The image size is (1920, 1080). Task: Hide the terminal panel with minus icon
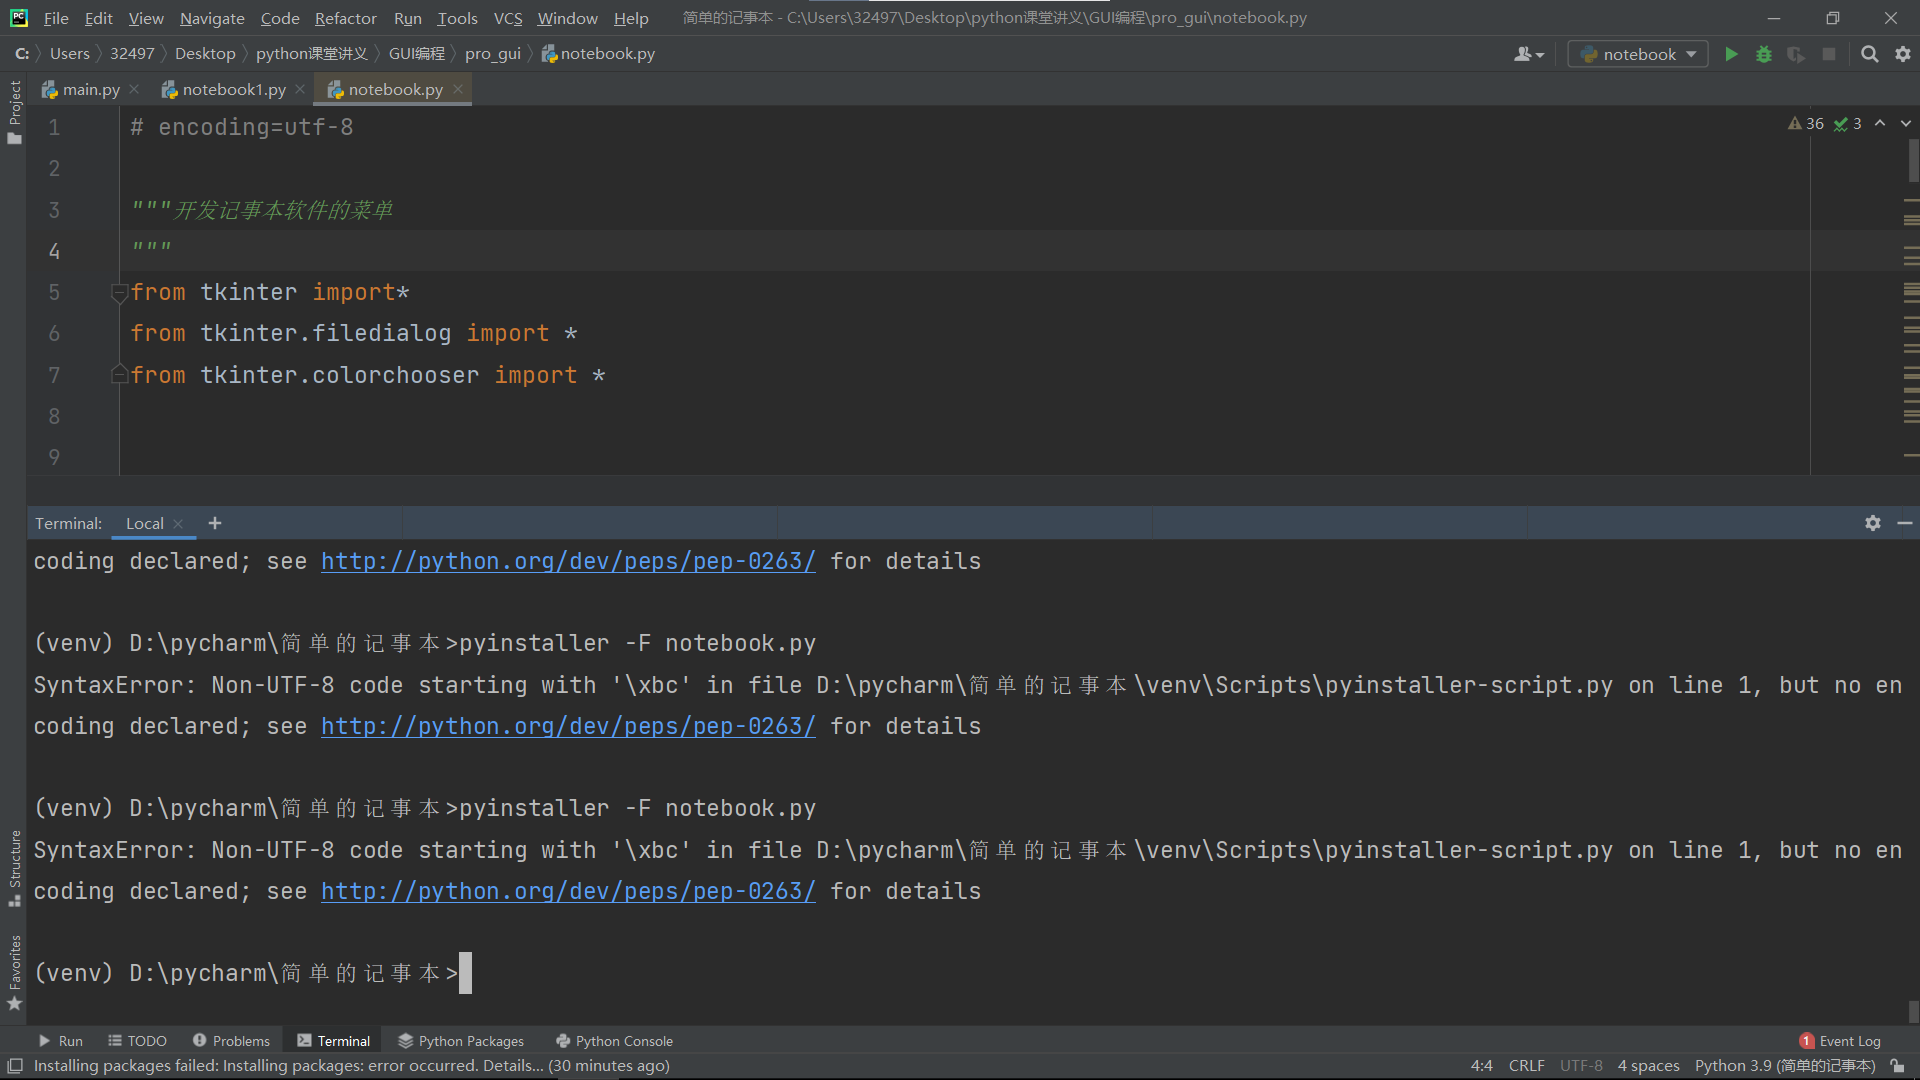1905,523
